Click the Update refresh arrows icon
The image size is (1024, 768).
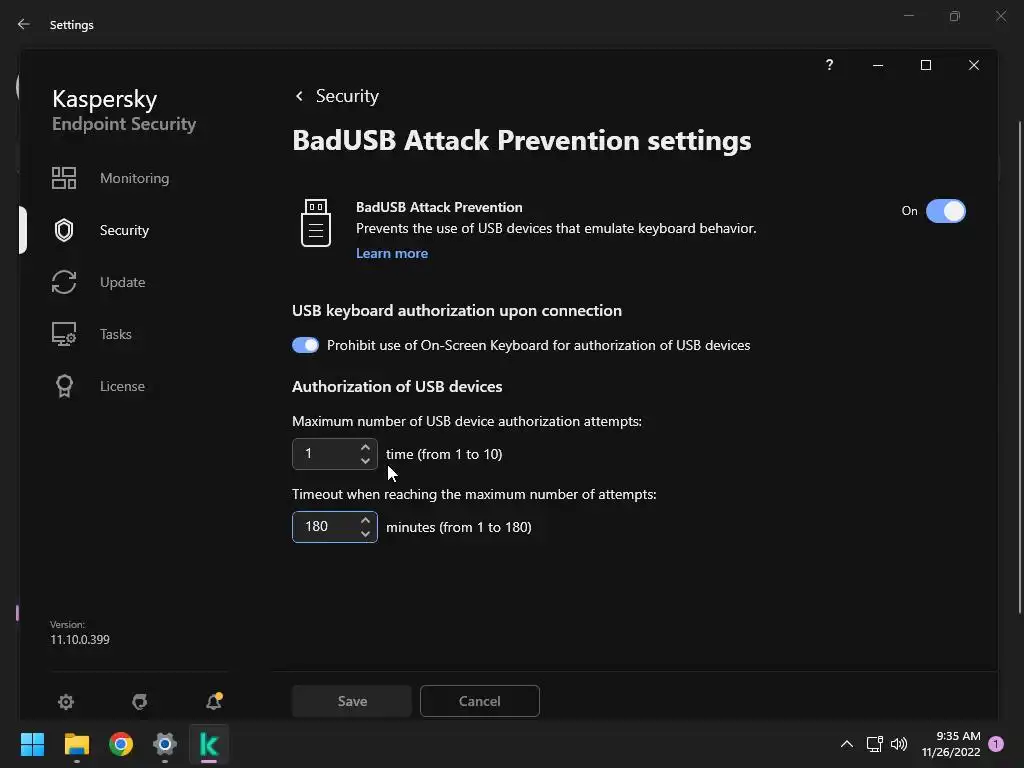point(64,282)
